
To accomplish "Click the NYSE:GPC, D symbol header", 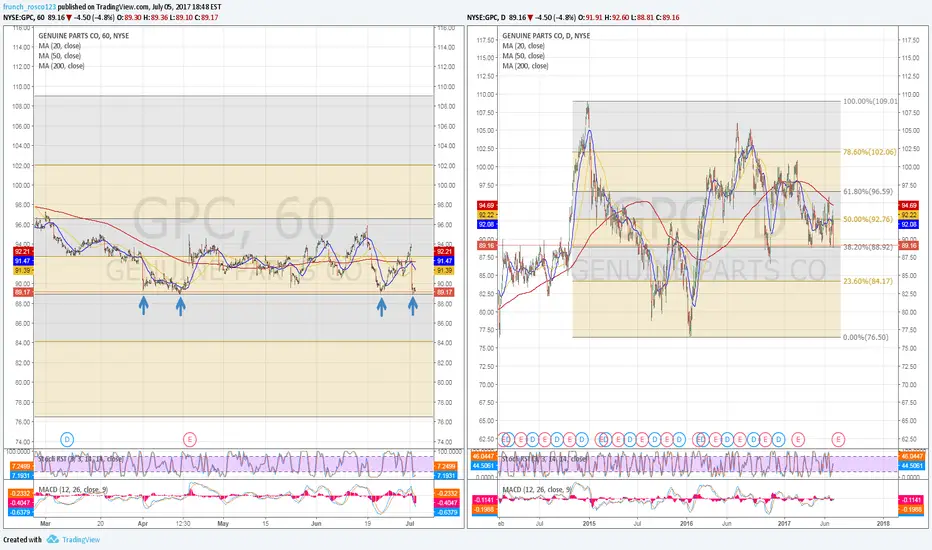I will click(x=486, y=18).
